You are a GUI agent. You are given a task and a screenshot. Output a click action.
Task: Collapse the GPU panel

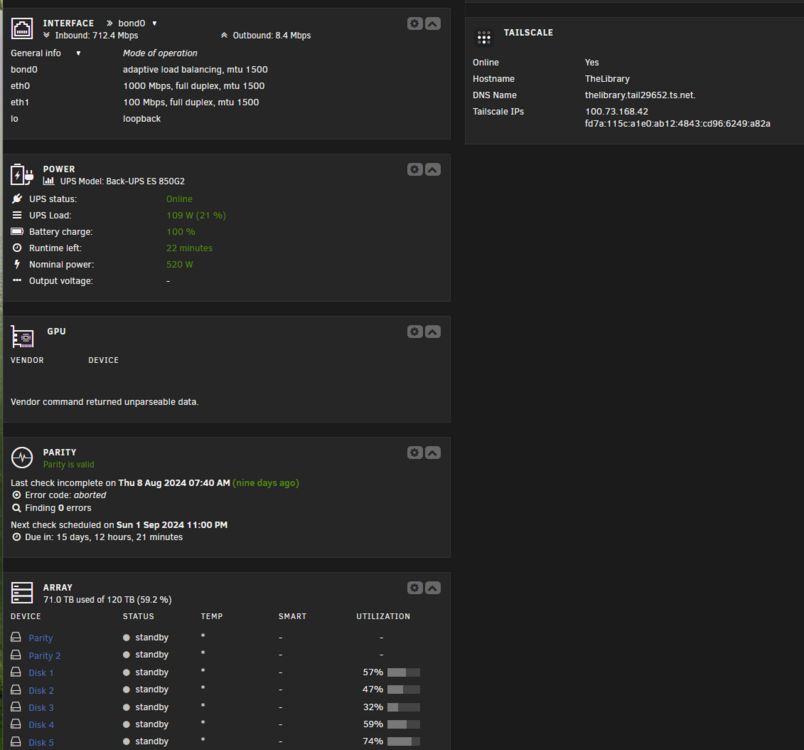(x=433, y=332)
